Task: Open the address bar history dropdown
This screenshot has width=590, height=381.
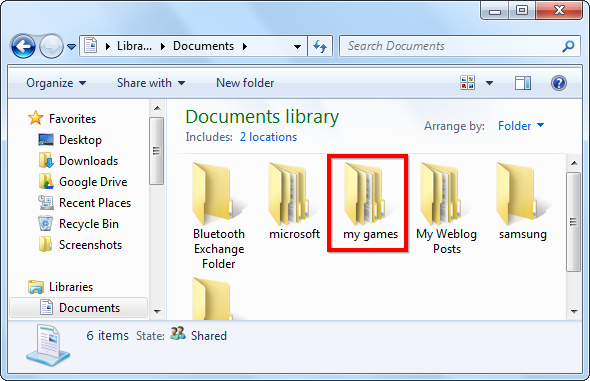Action: click(x=297, y=47)
